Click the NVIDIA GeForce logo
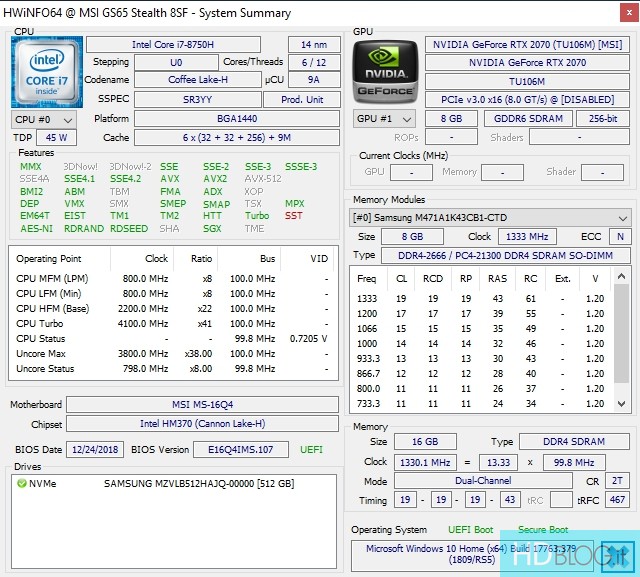This screenshot has width=640, height=577. point(383,73)
